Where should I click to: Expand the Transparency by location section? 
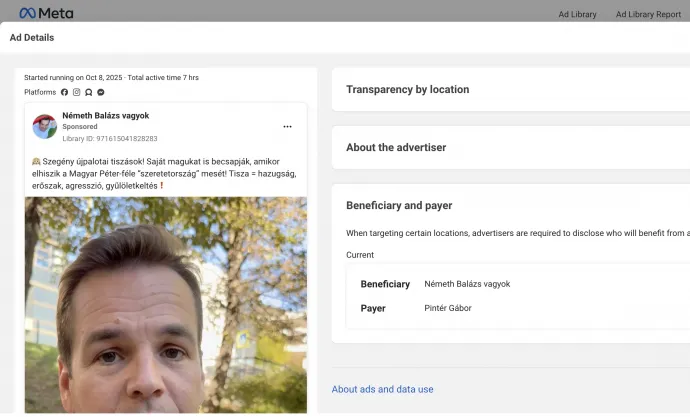point(407,89)
